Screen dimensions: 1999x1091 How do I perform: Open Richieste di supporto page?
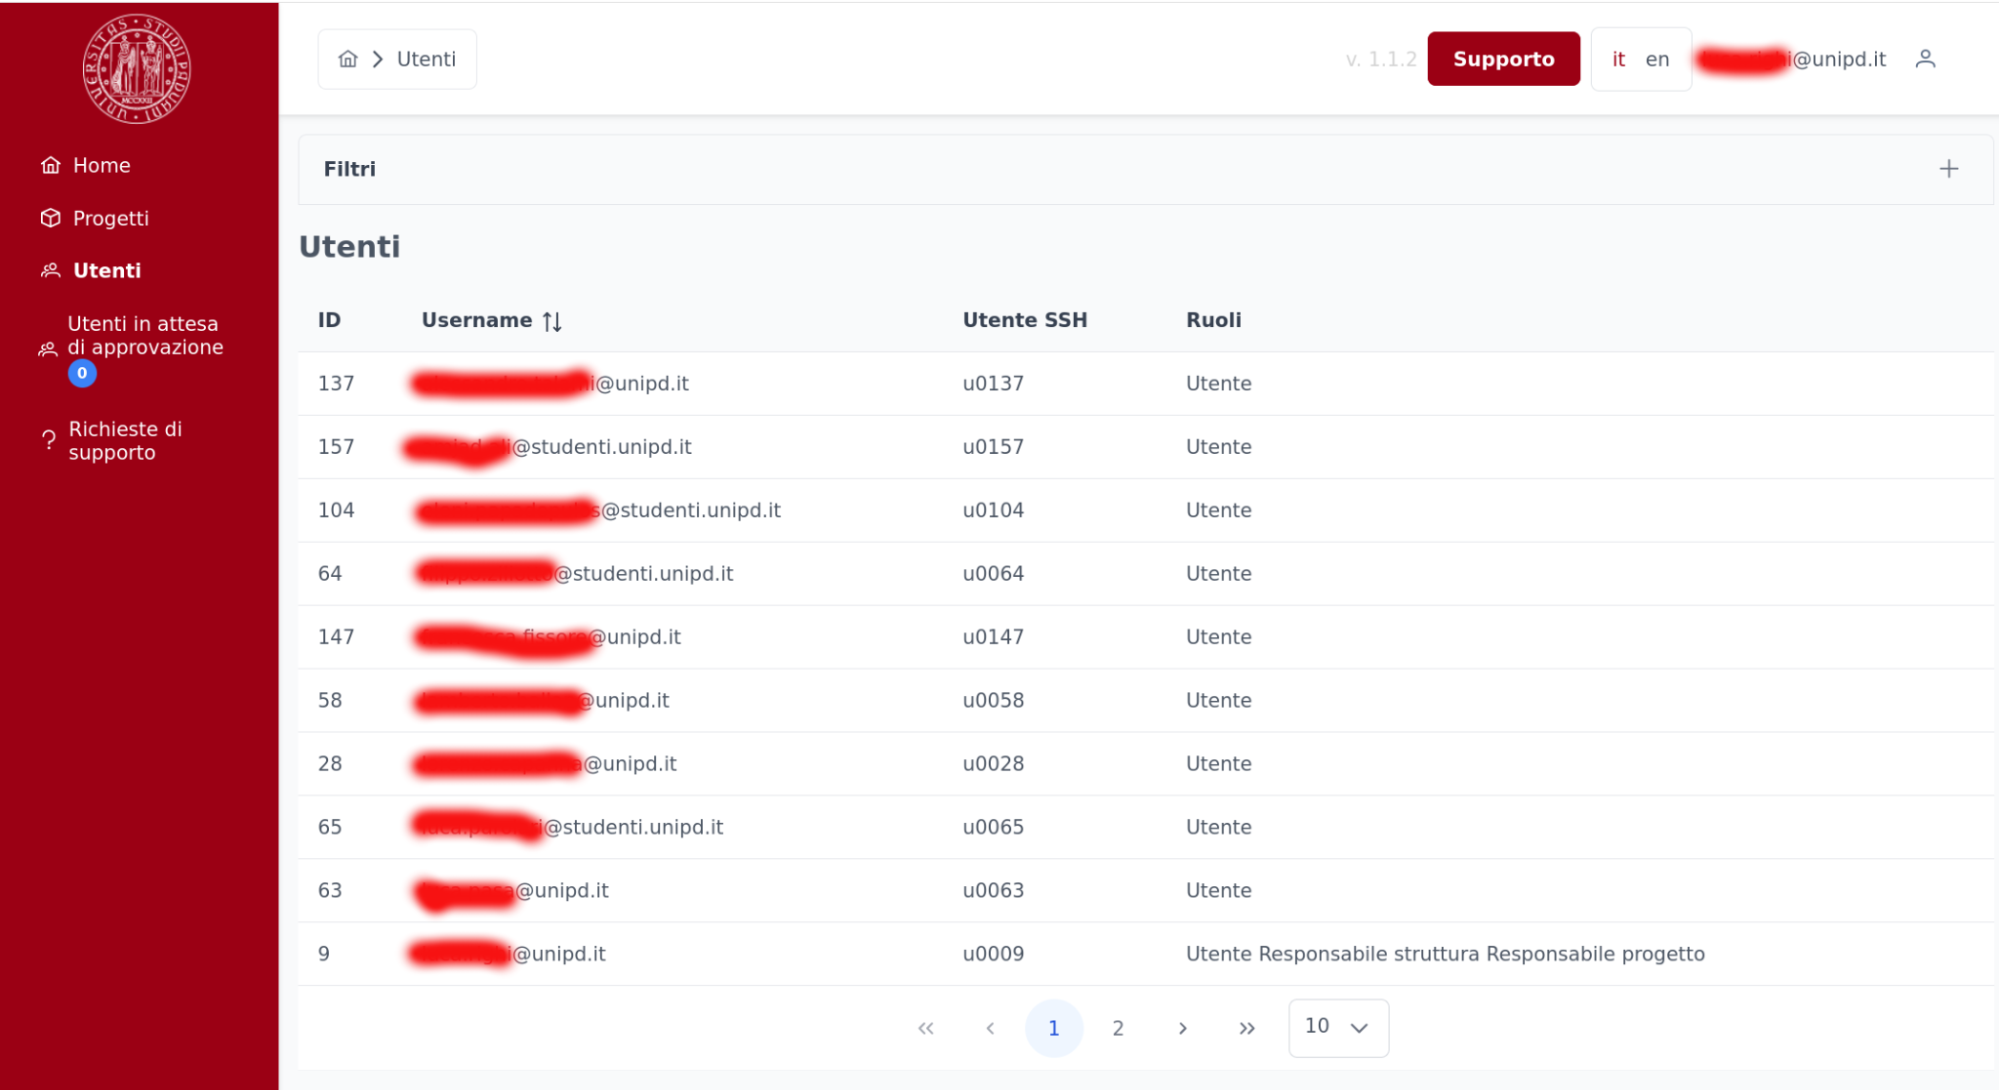click(x=125, y=440)
